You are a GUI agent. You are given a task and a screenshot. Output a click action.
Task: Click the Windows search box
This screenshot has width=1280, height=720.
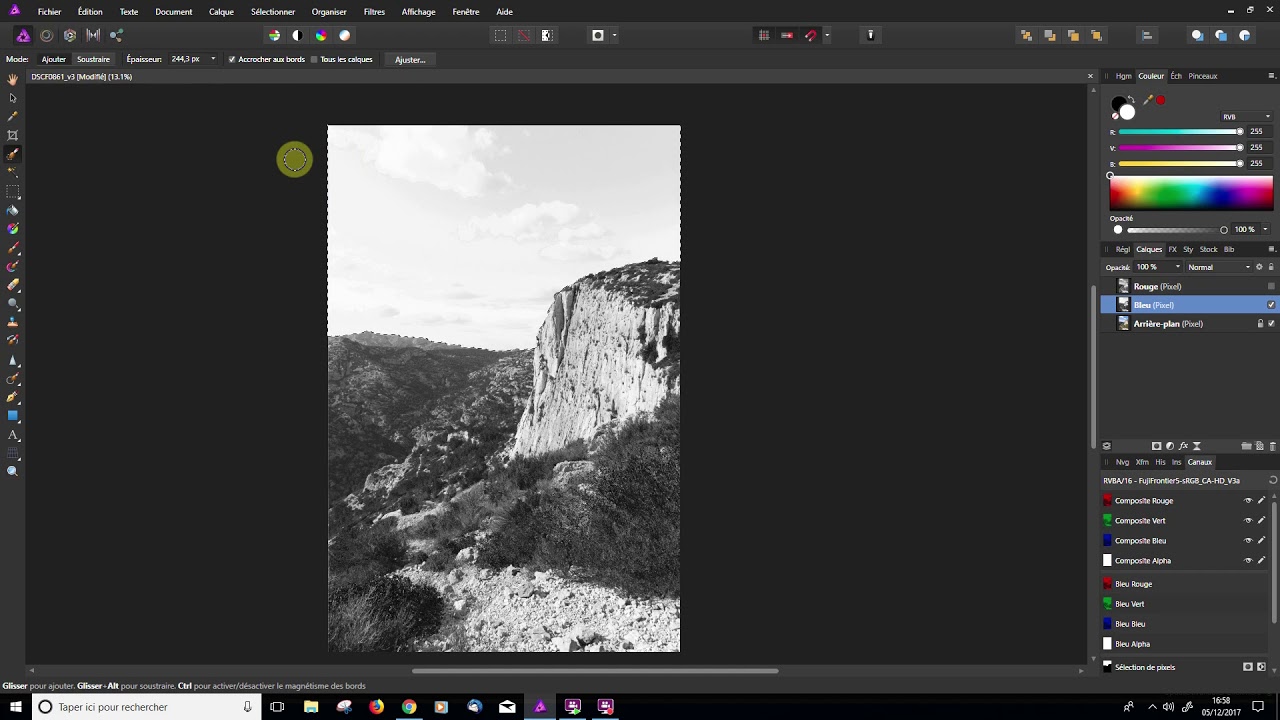click(x=146, y=707)
